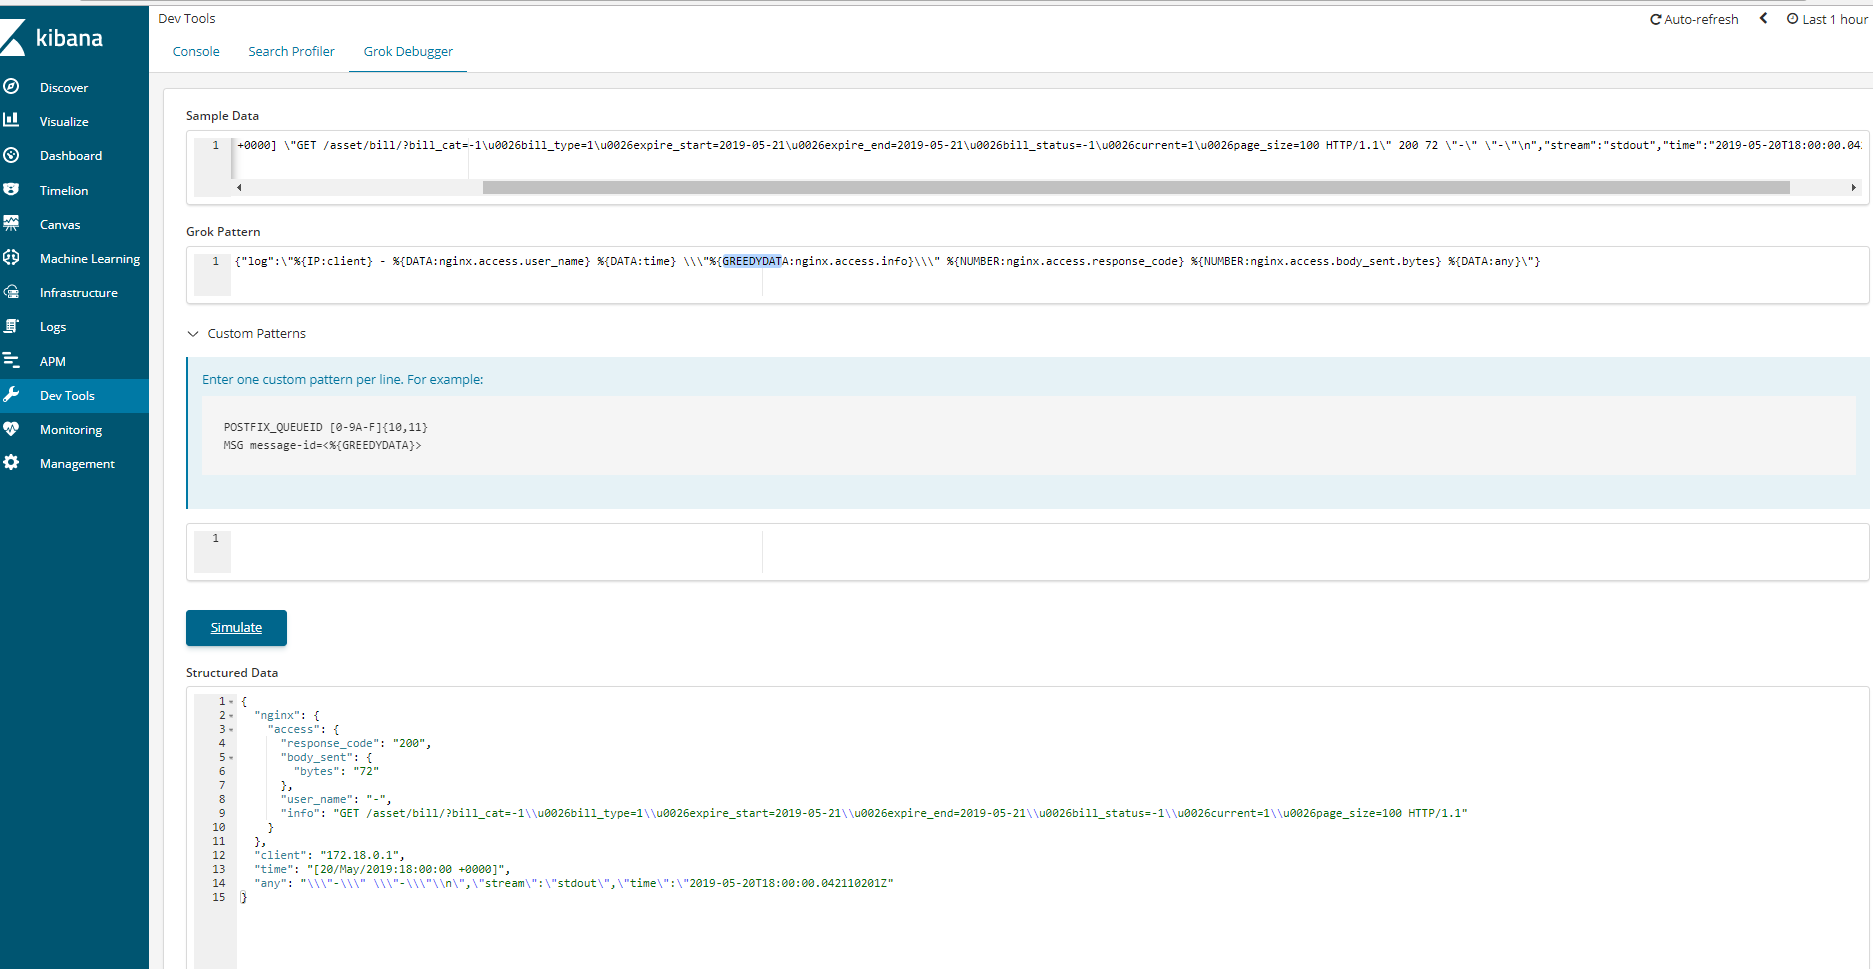The height and width of the screenshot is (969, 1873).
Task: Open Canvas via its easel icon
Action: point(11,224)
